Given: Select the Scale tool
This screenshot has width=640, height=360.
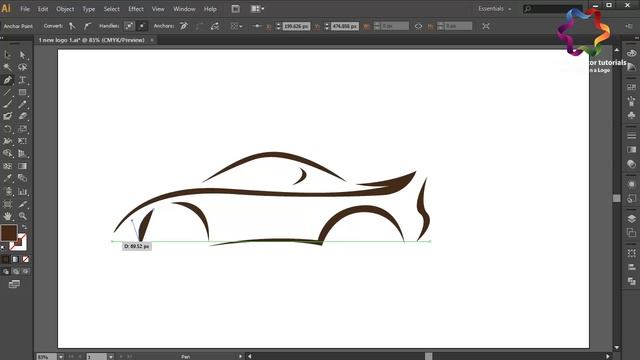Looking at the screenshot, I should (23, 129).
